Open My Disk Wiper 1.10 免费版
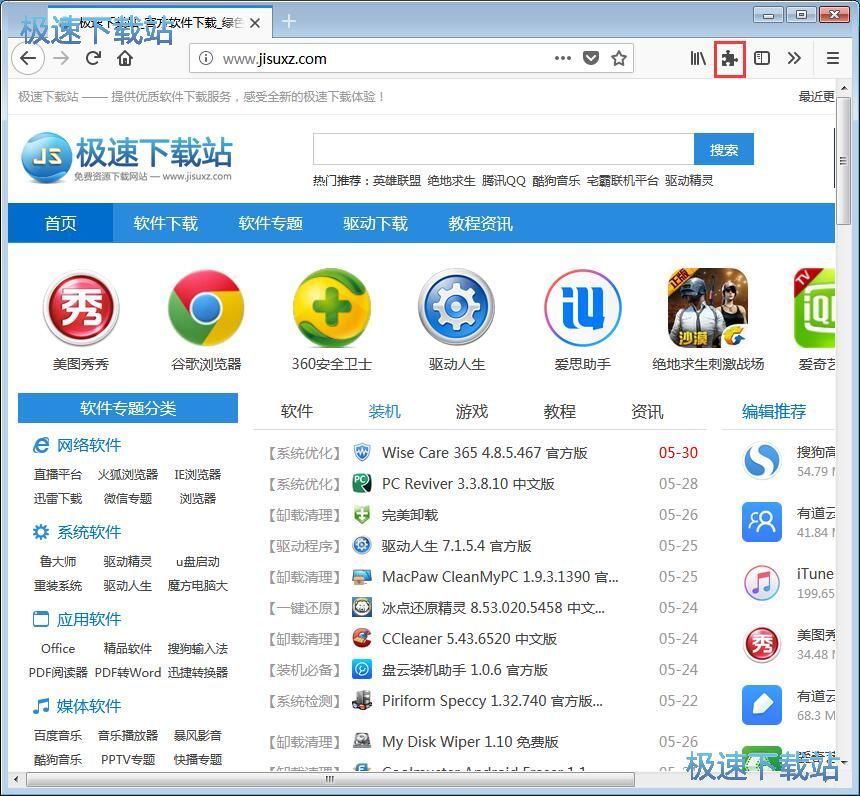This screenshot has height=796, width=860. (470, 742)
